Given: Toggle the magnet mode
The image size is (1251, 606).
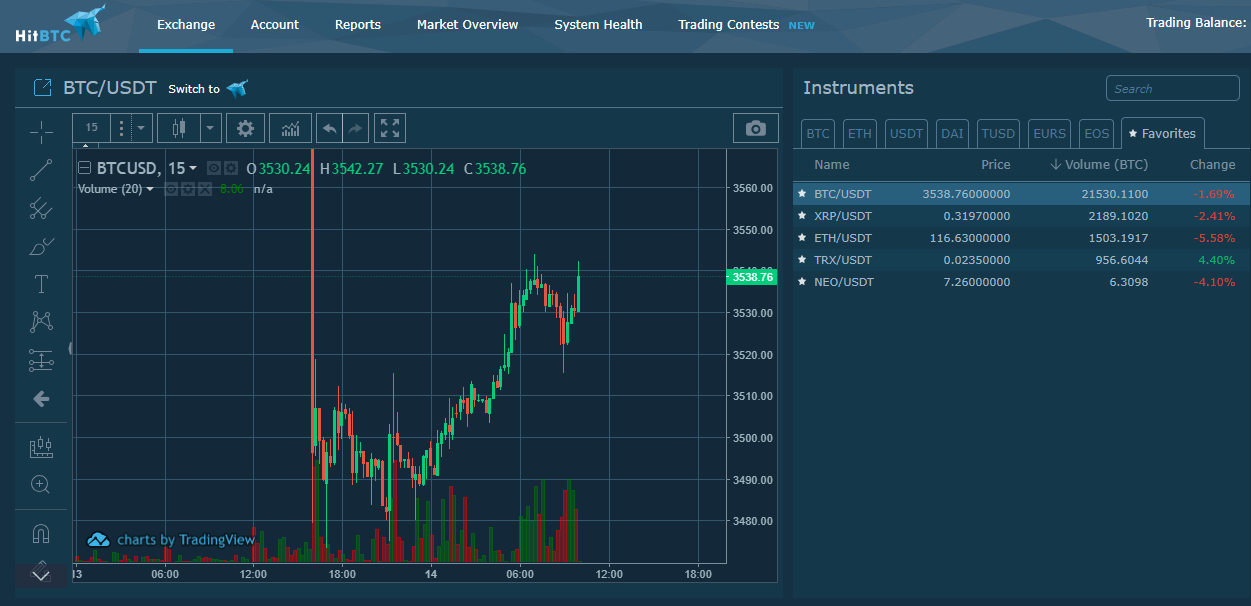Looking at the screenshot, I should (41, 533).
